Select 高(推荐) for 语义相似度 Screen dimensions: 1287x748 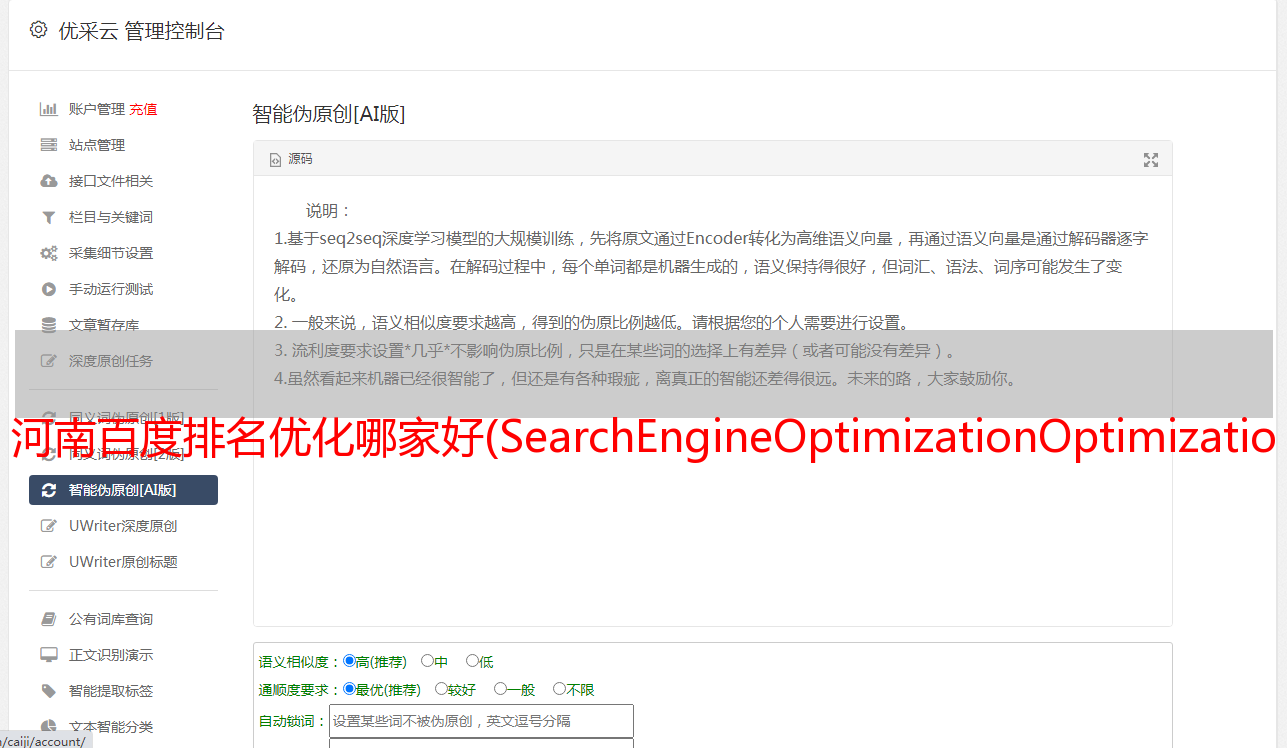349,661
